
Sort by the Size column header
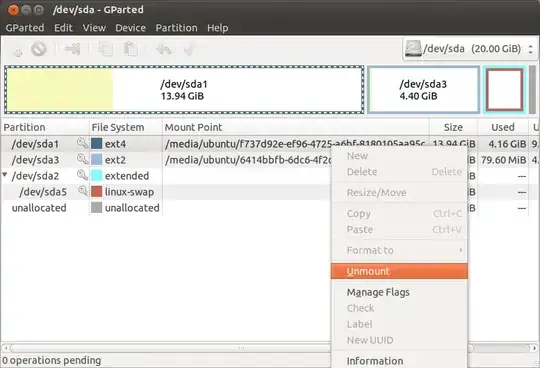[x=453, y=127]
